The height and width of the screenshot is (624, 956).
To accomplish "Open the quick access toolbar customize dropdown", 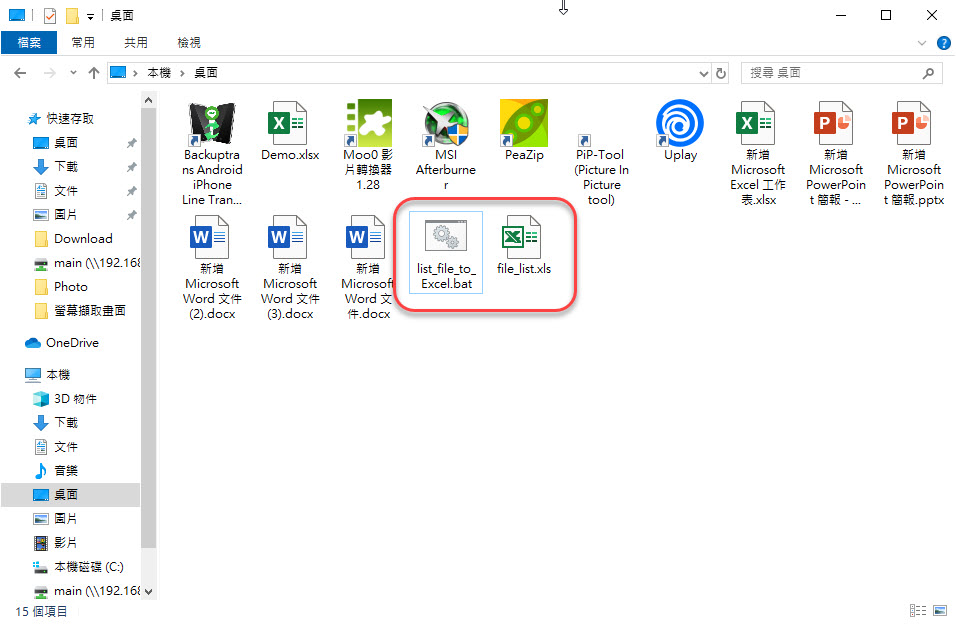I will point(90,16).
